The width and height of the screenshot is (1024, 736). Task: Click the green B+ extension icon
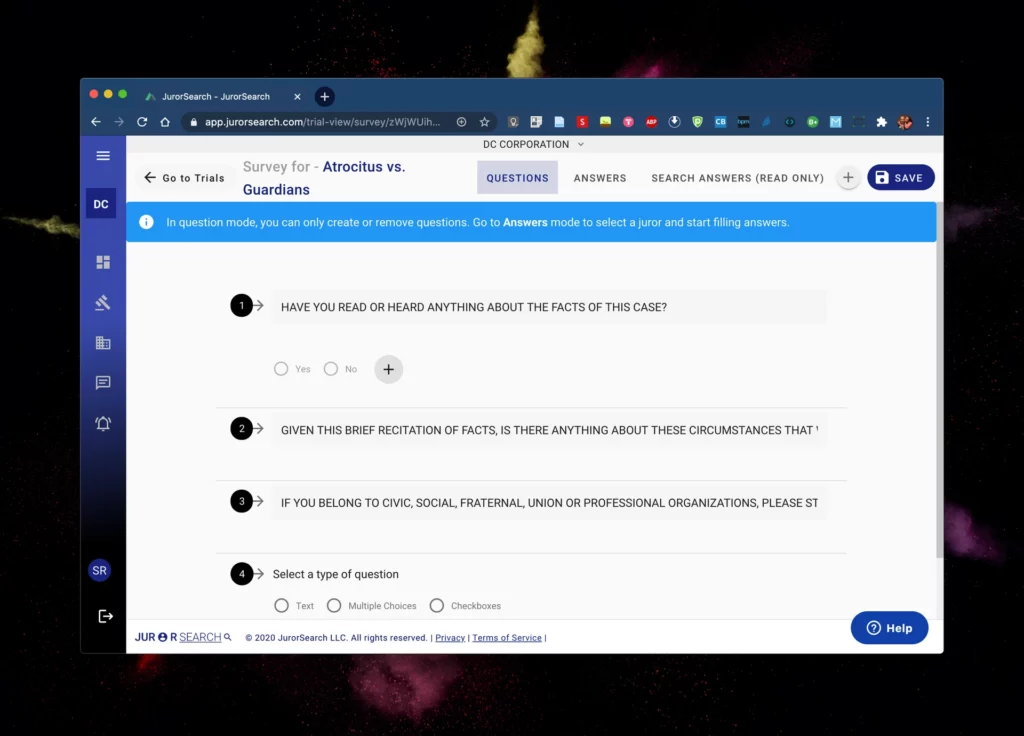coord(812,122)
